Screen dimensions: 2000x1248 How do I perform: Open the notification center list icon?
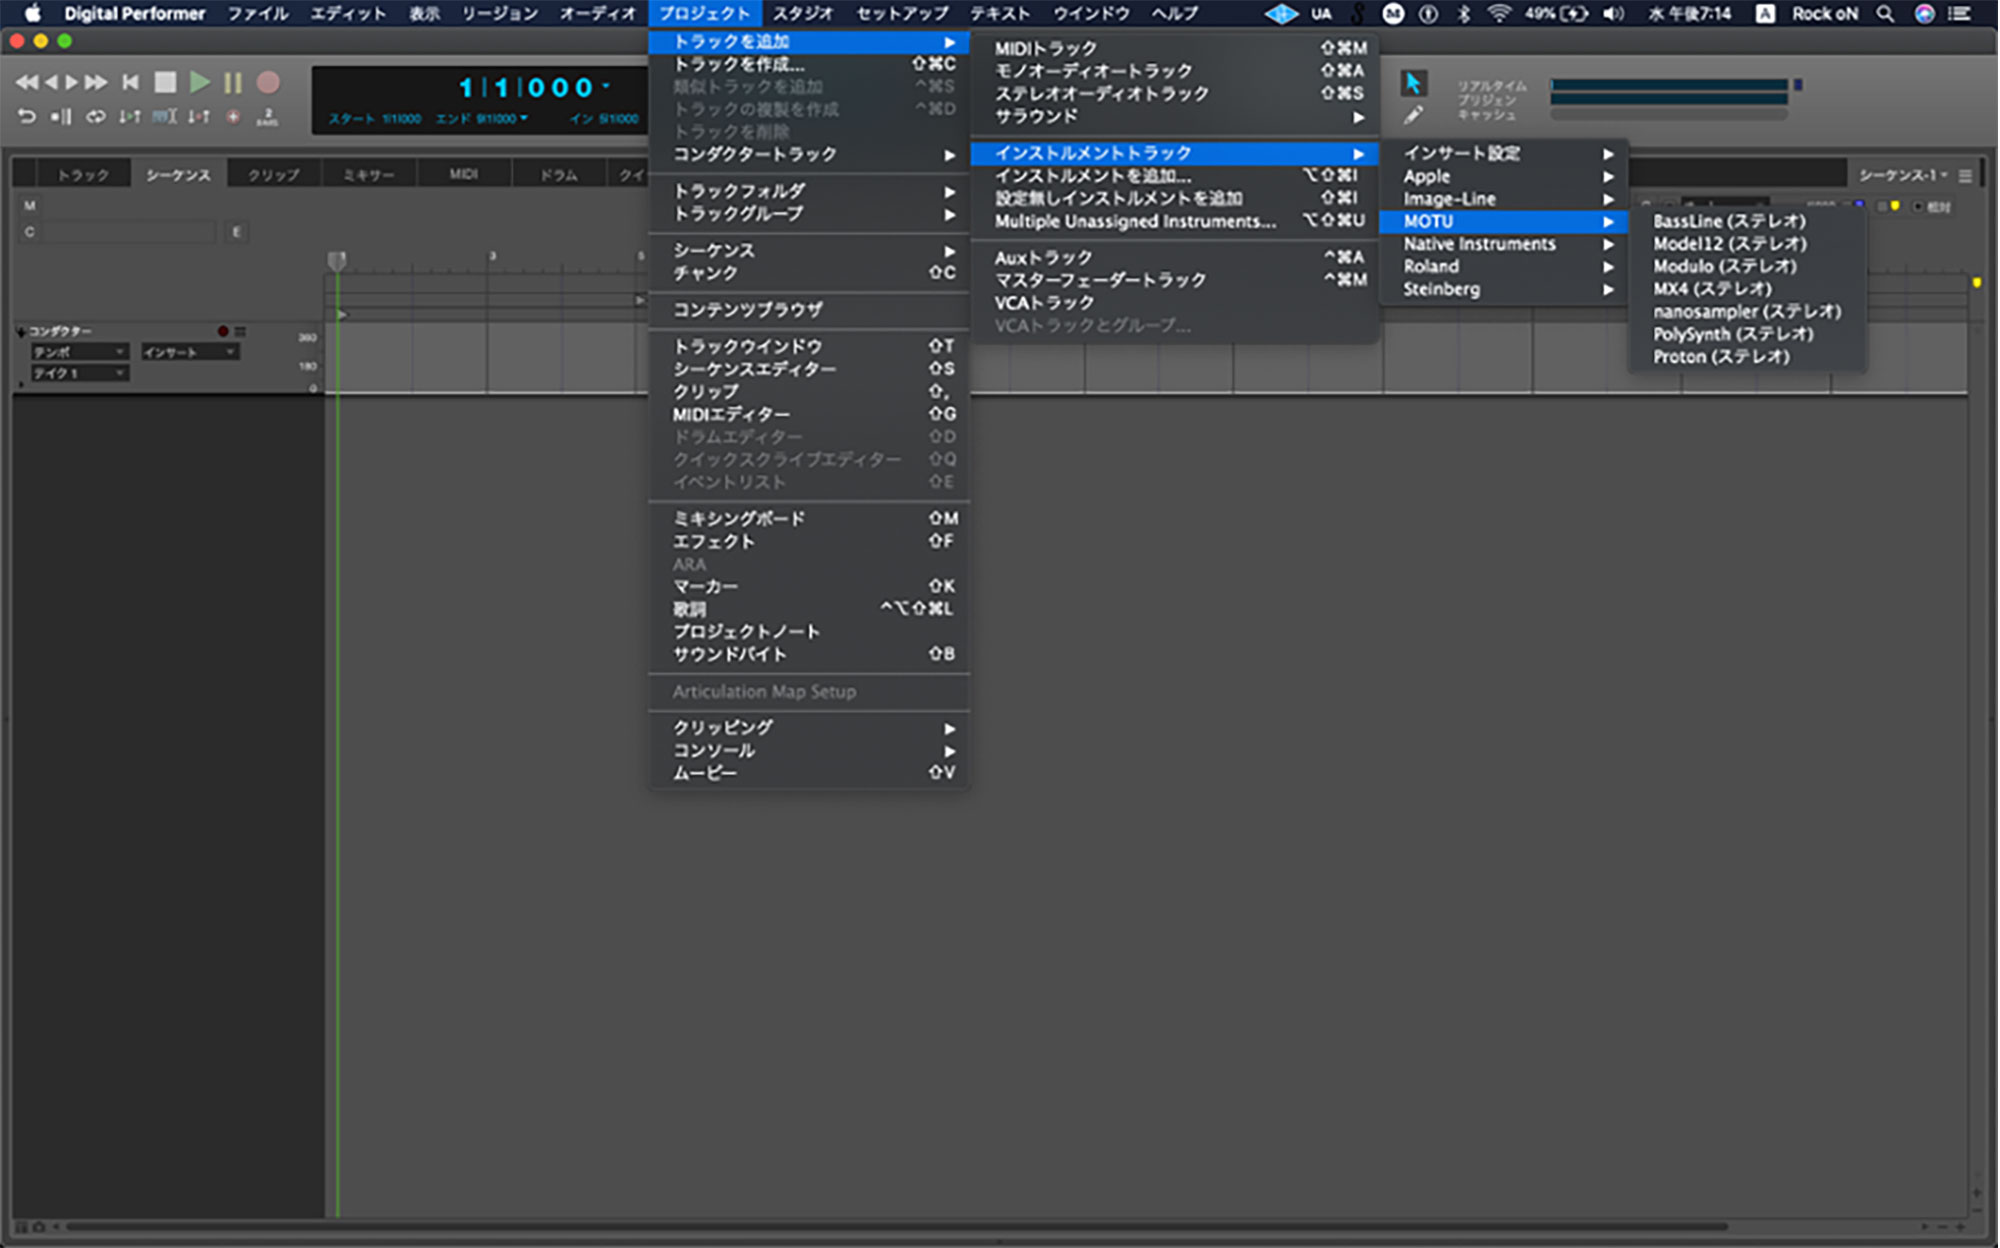1959,13
